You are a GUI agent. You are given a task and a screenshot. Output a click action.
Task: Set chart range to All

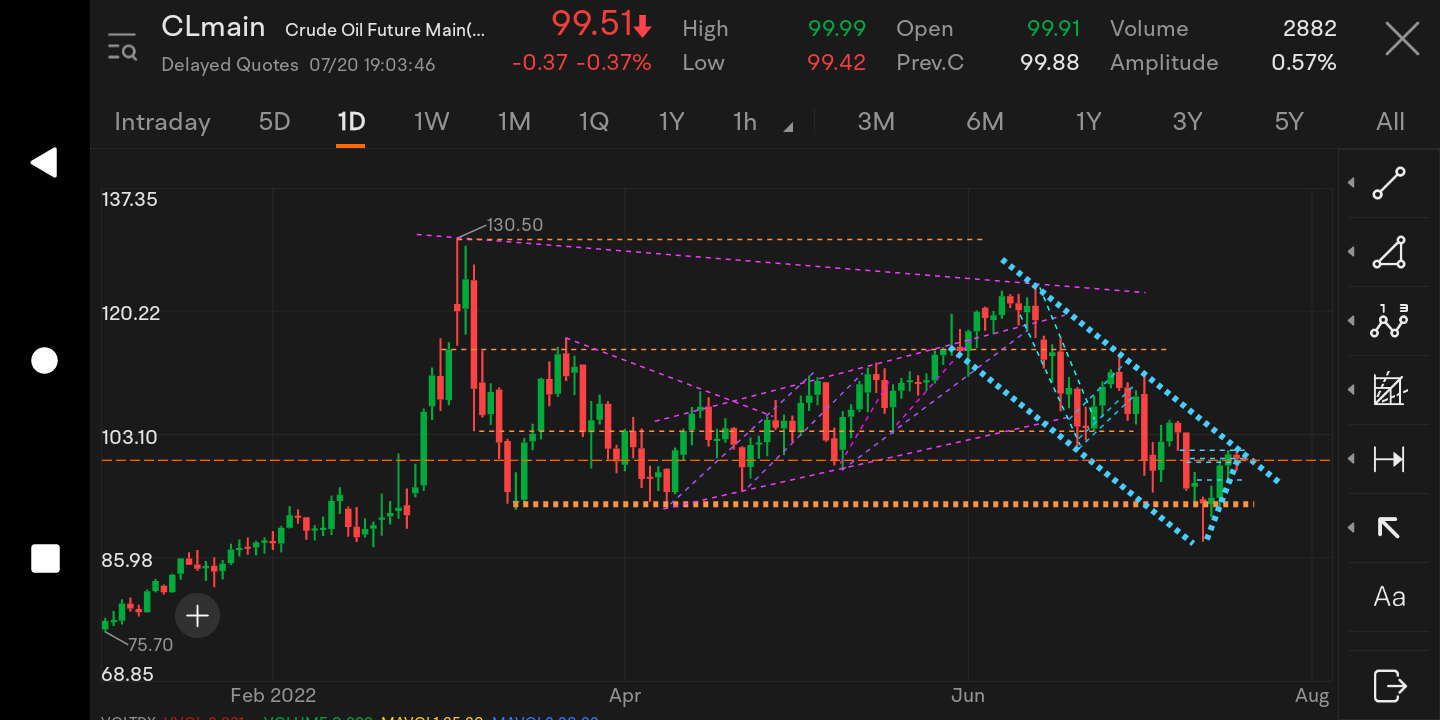[x=1390, y=122]
